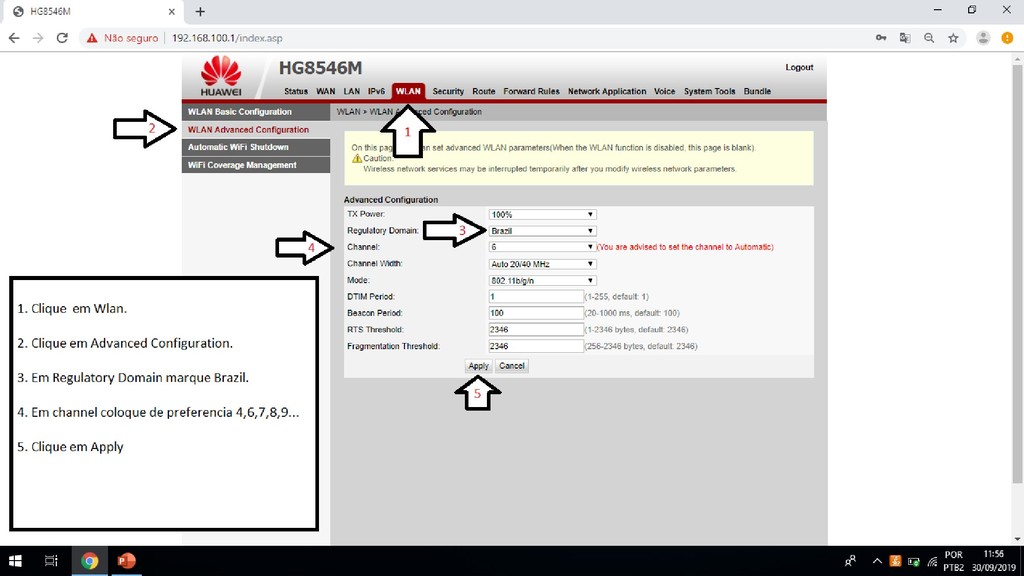Image resolution: width=1024 pixels, height=576 pixels.
Task: Open a new browser tab
Action: coord(200,12)
